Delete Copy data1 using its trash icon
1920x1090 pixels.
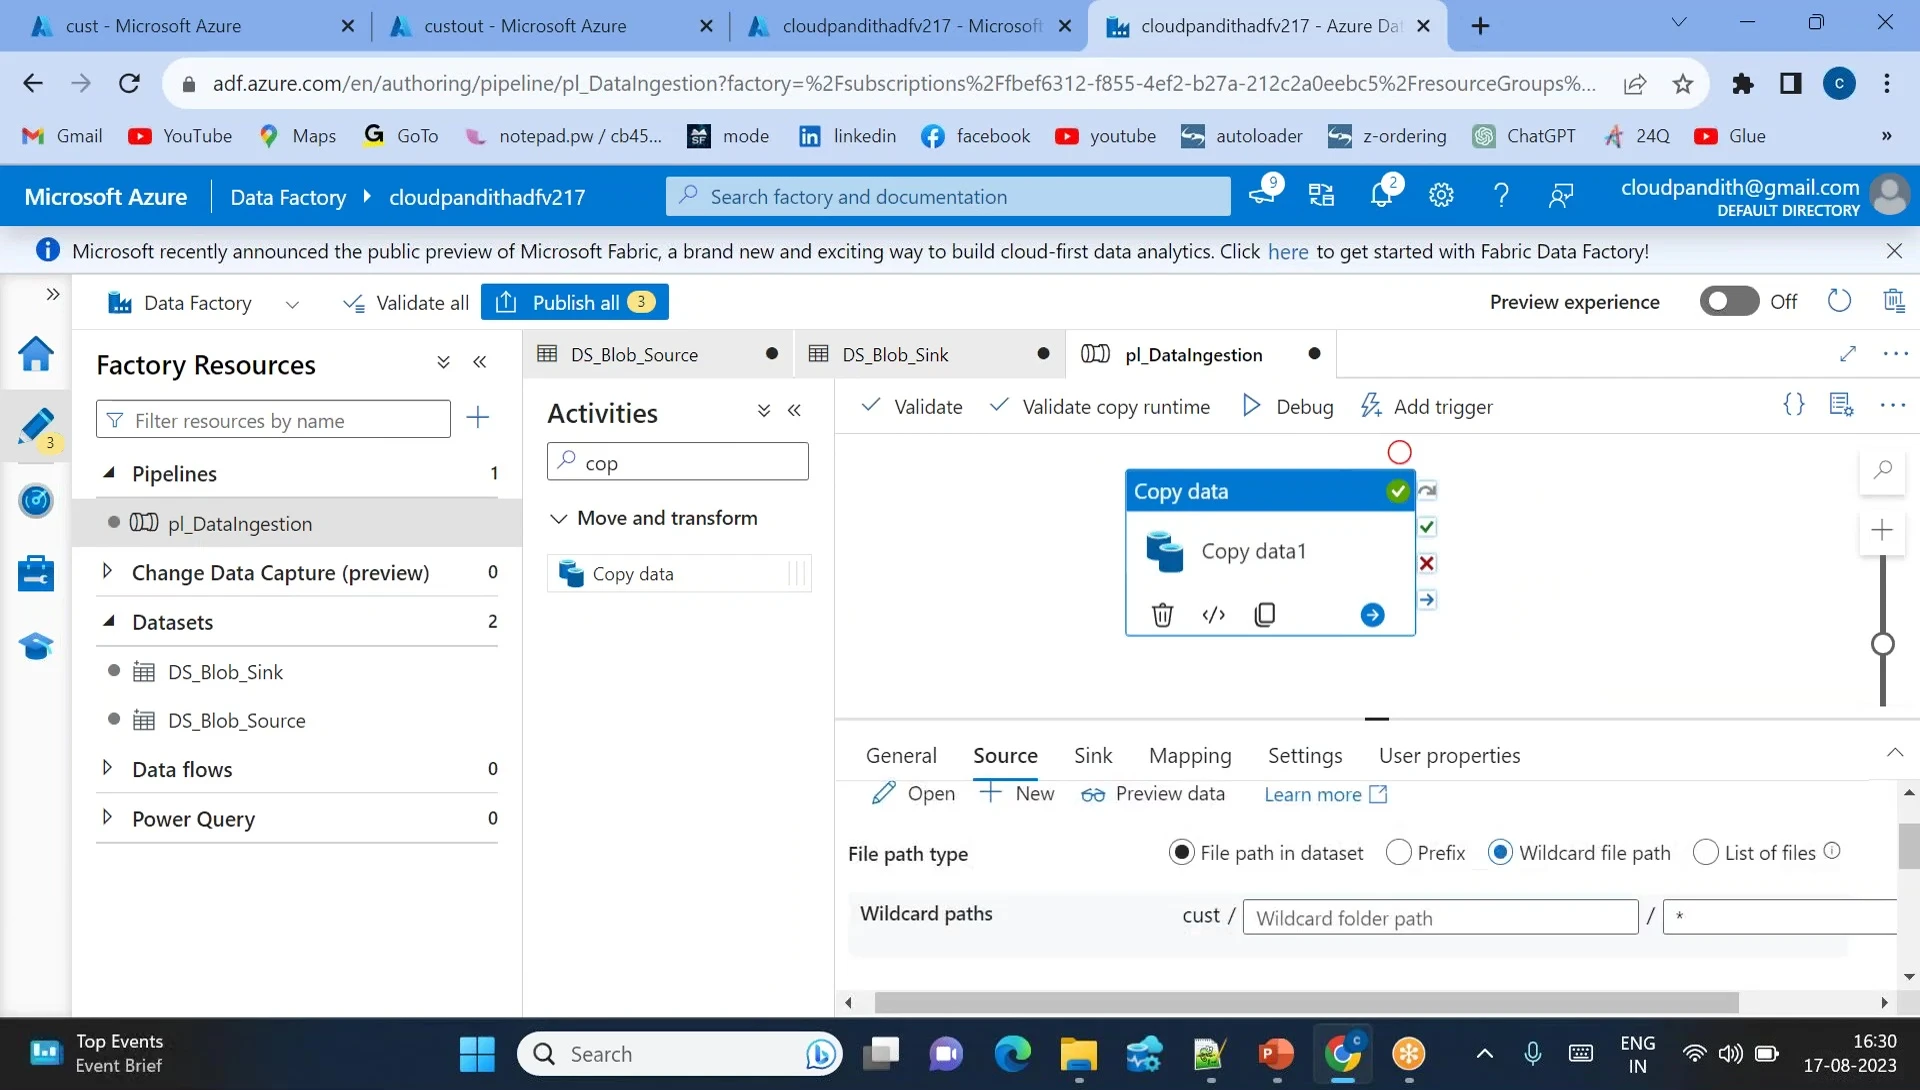tap(1162, 614)
